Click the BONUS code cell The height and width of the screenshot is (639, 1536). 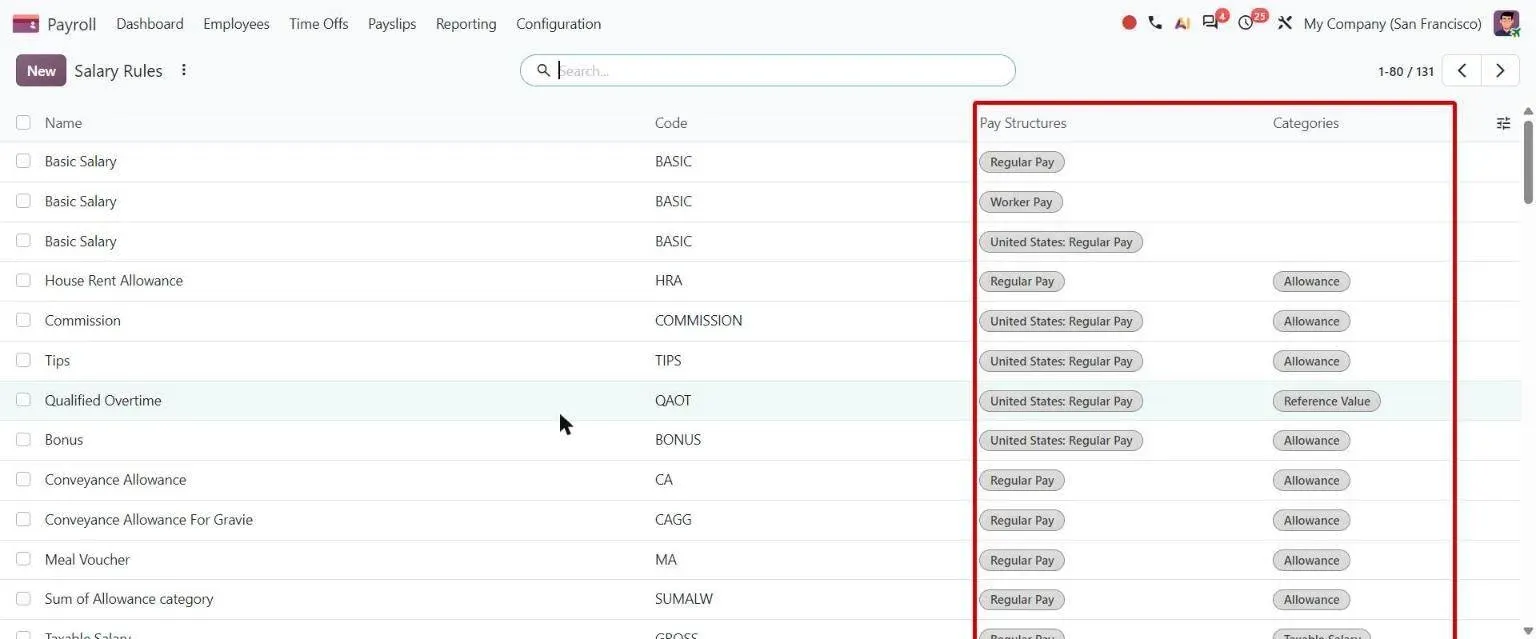678,440
